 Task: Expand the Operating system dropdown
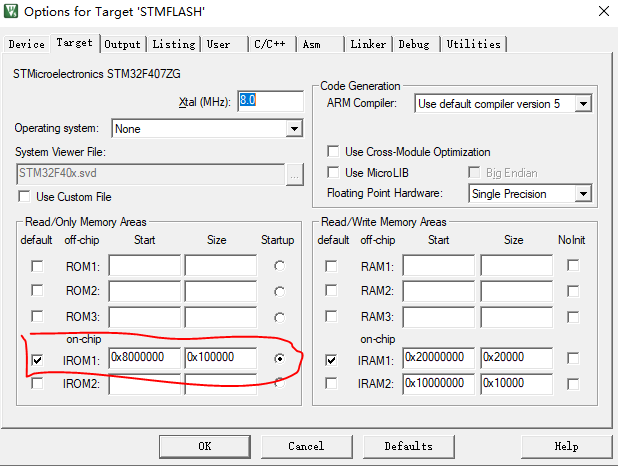(x=294, y=129)
